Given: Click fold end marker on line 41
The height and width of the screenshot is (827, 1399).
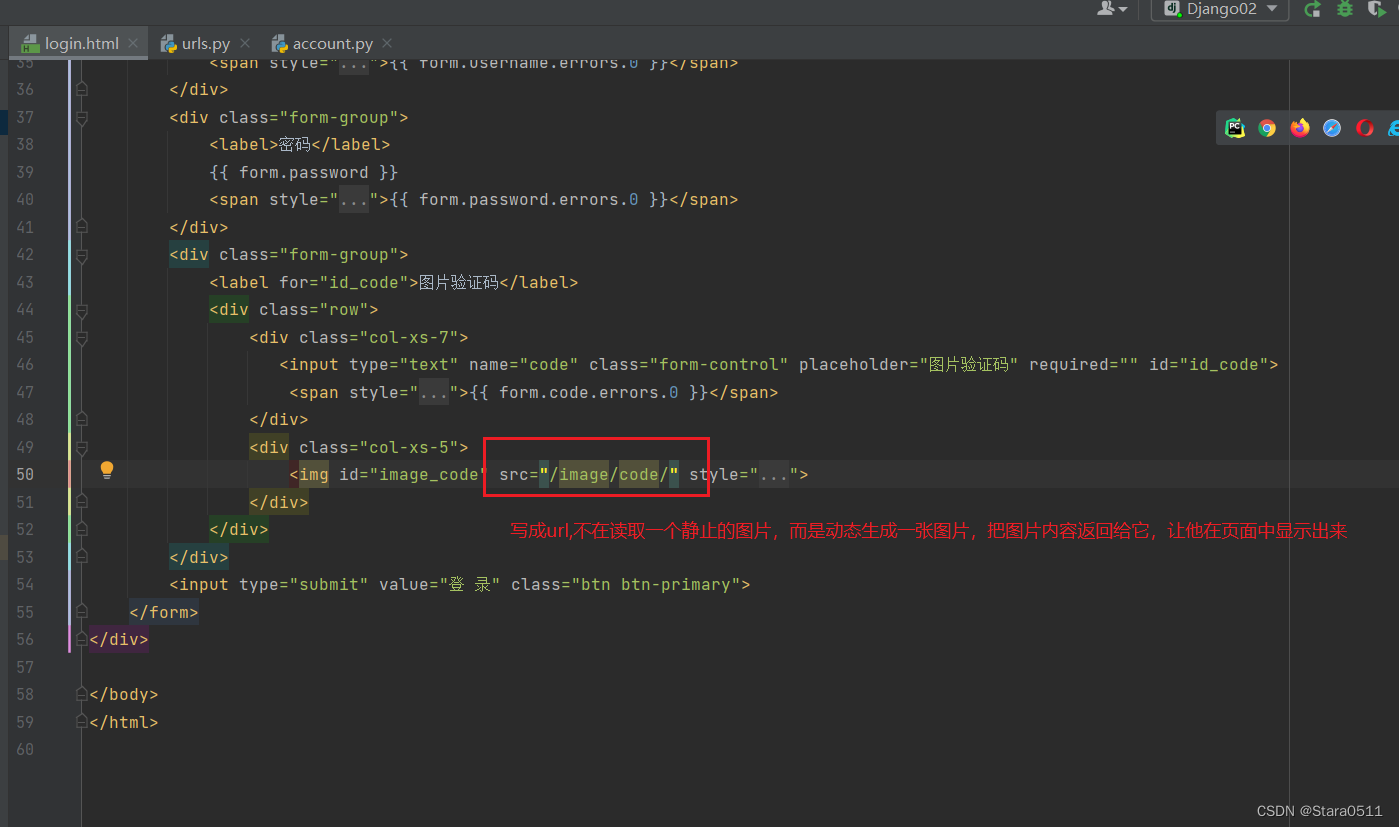Looking at the screenshot, I should click(x=82, y=227).
